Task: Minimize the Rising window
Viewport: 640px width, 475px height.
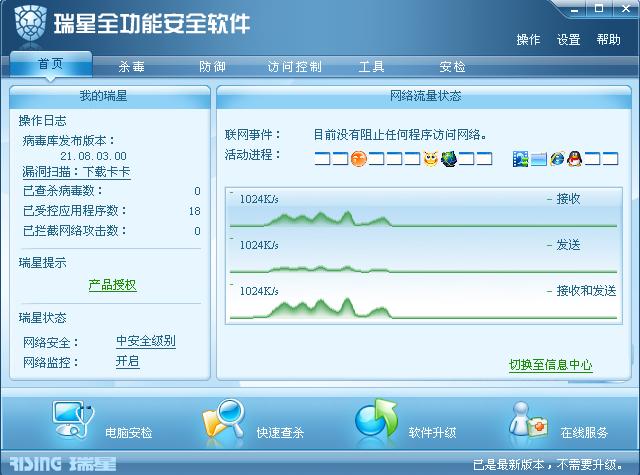Action: tap(575, 9)
